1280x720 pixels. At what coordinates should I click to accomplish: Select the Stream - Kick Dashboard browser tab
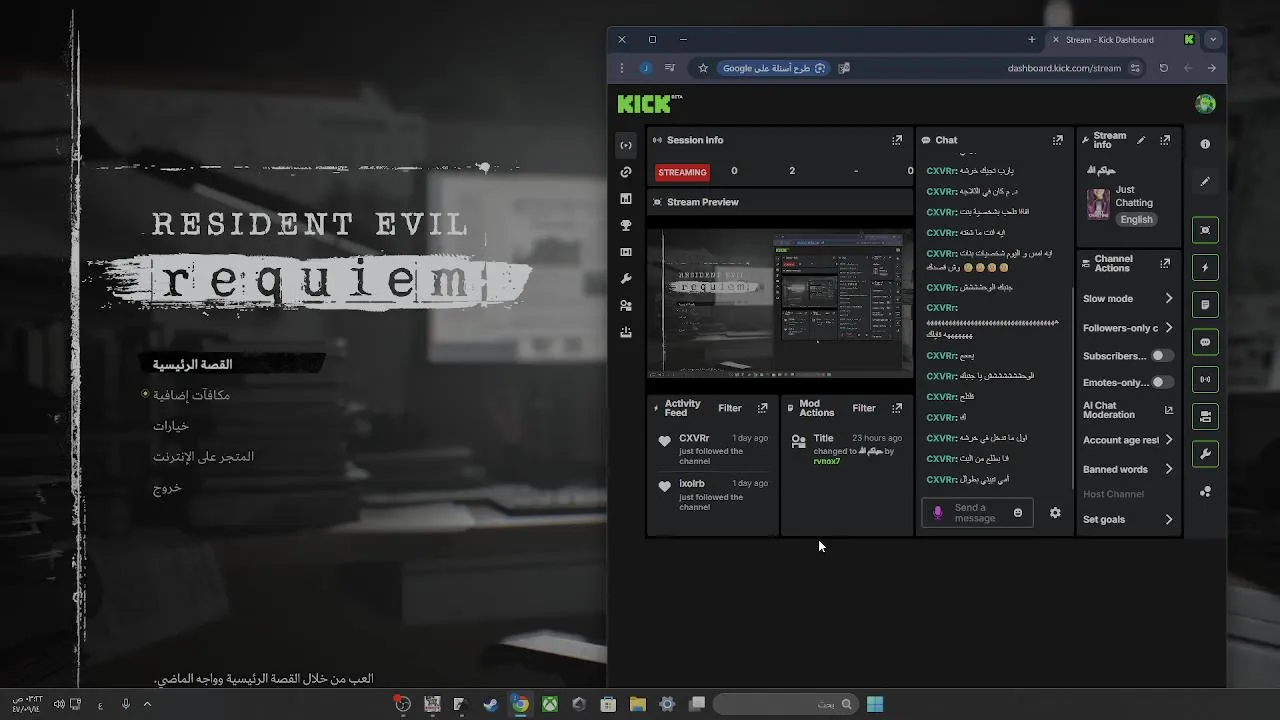click(1120, 40)
